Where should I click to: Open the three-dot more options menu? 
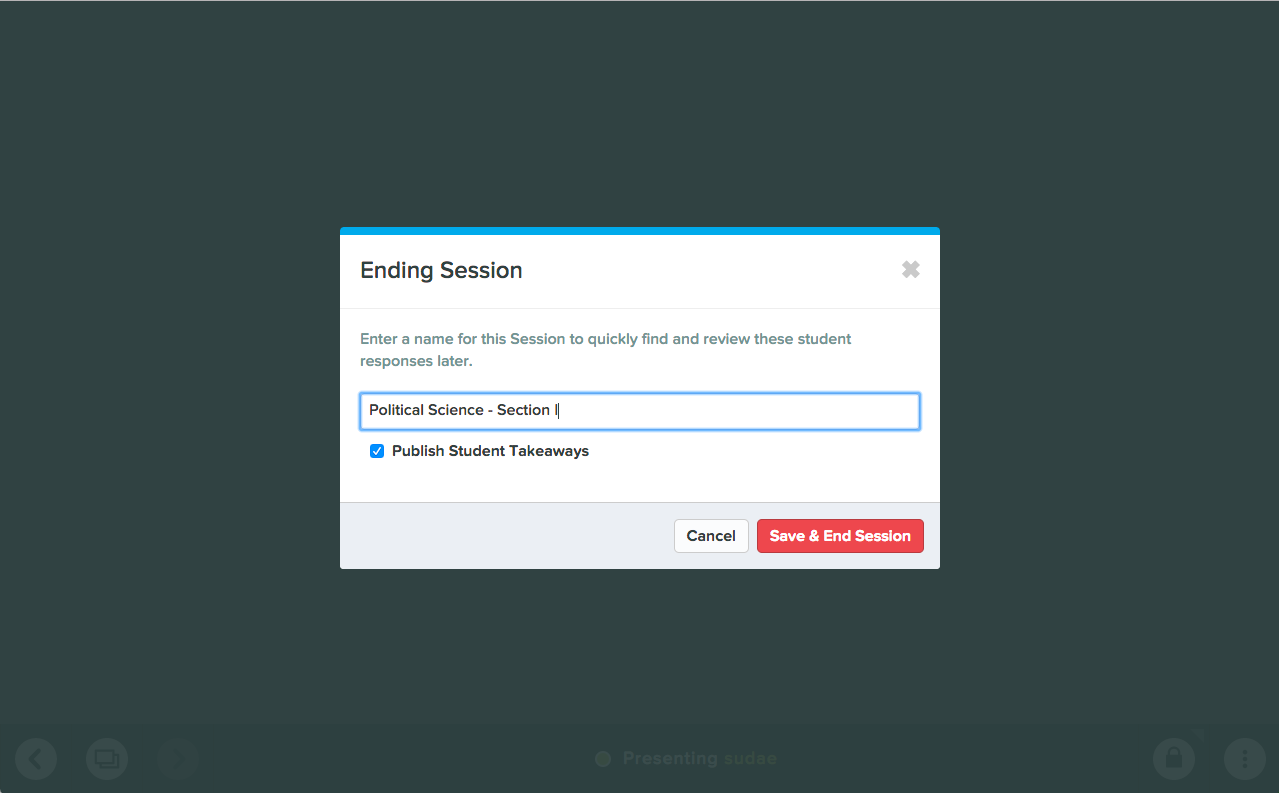[1245, 759]
